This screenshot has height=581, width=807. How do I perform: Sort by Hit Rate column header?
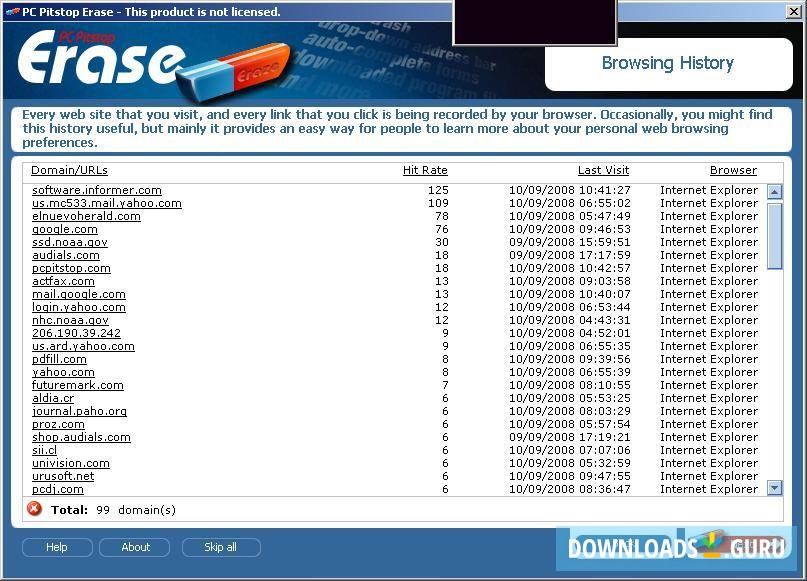click(x=425, y=170)
